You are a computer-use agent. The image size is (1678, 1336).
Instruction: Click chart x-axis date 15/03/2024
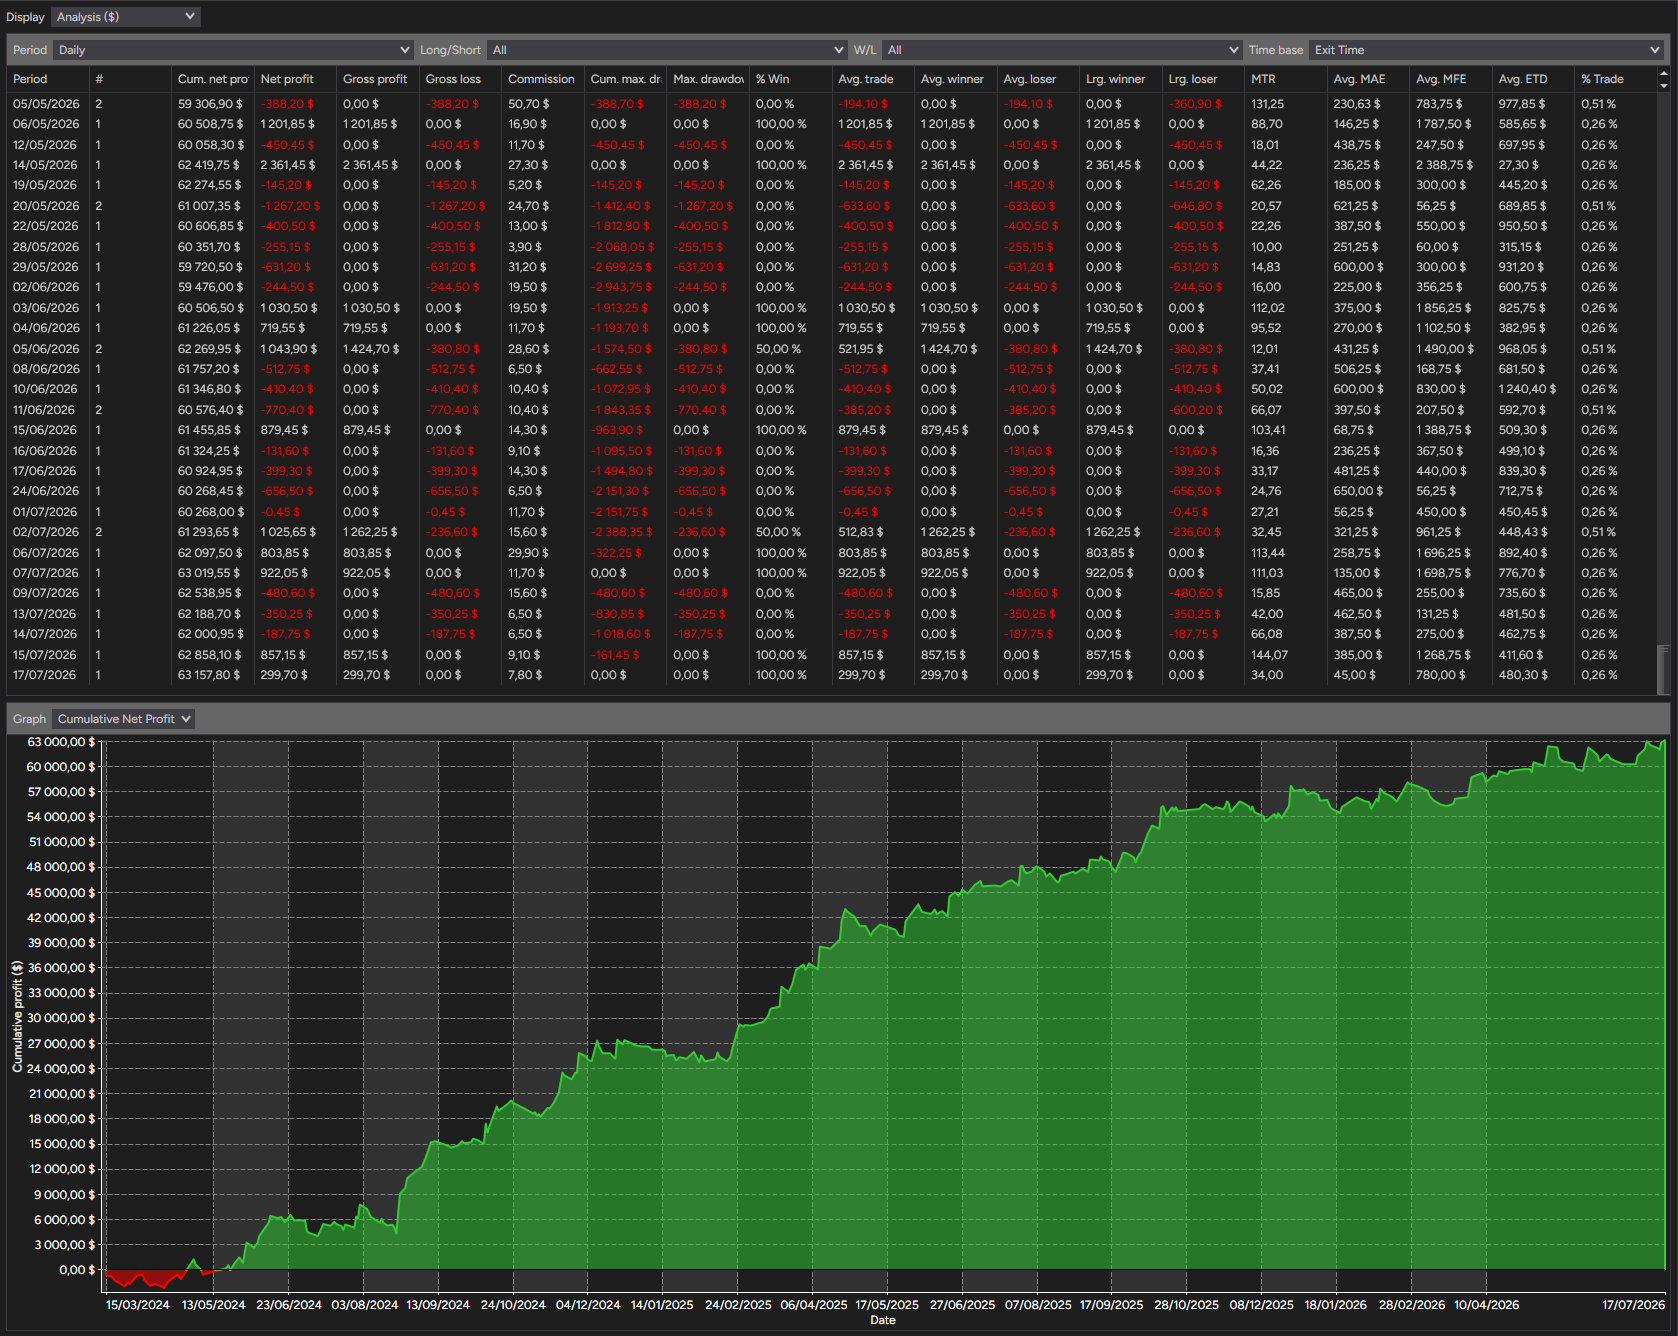pos(138,1305)
